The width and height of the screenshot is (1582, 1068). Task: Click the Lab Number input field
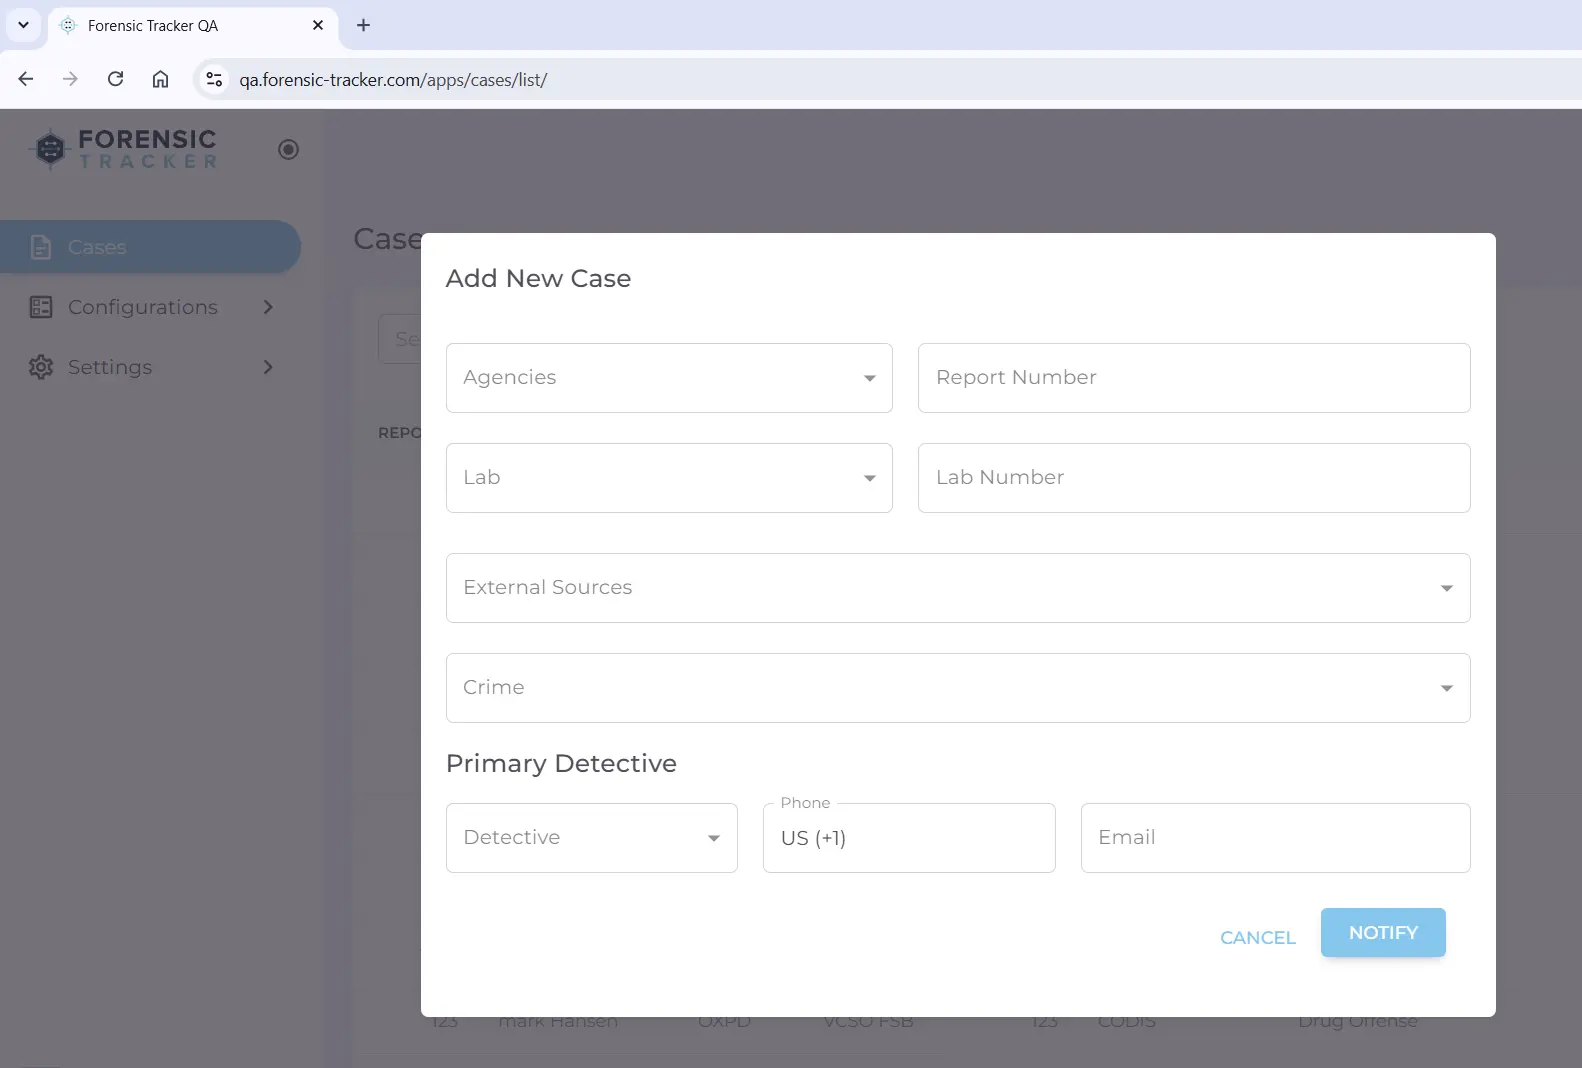(1194, 478)
